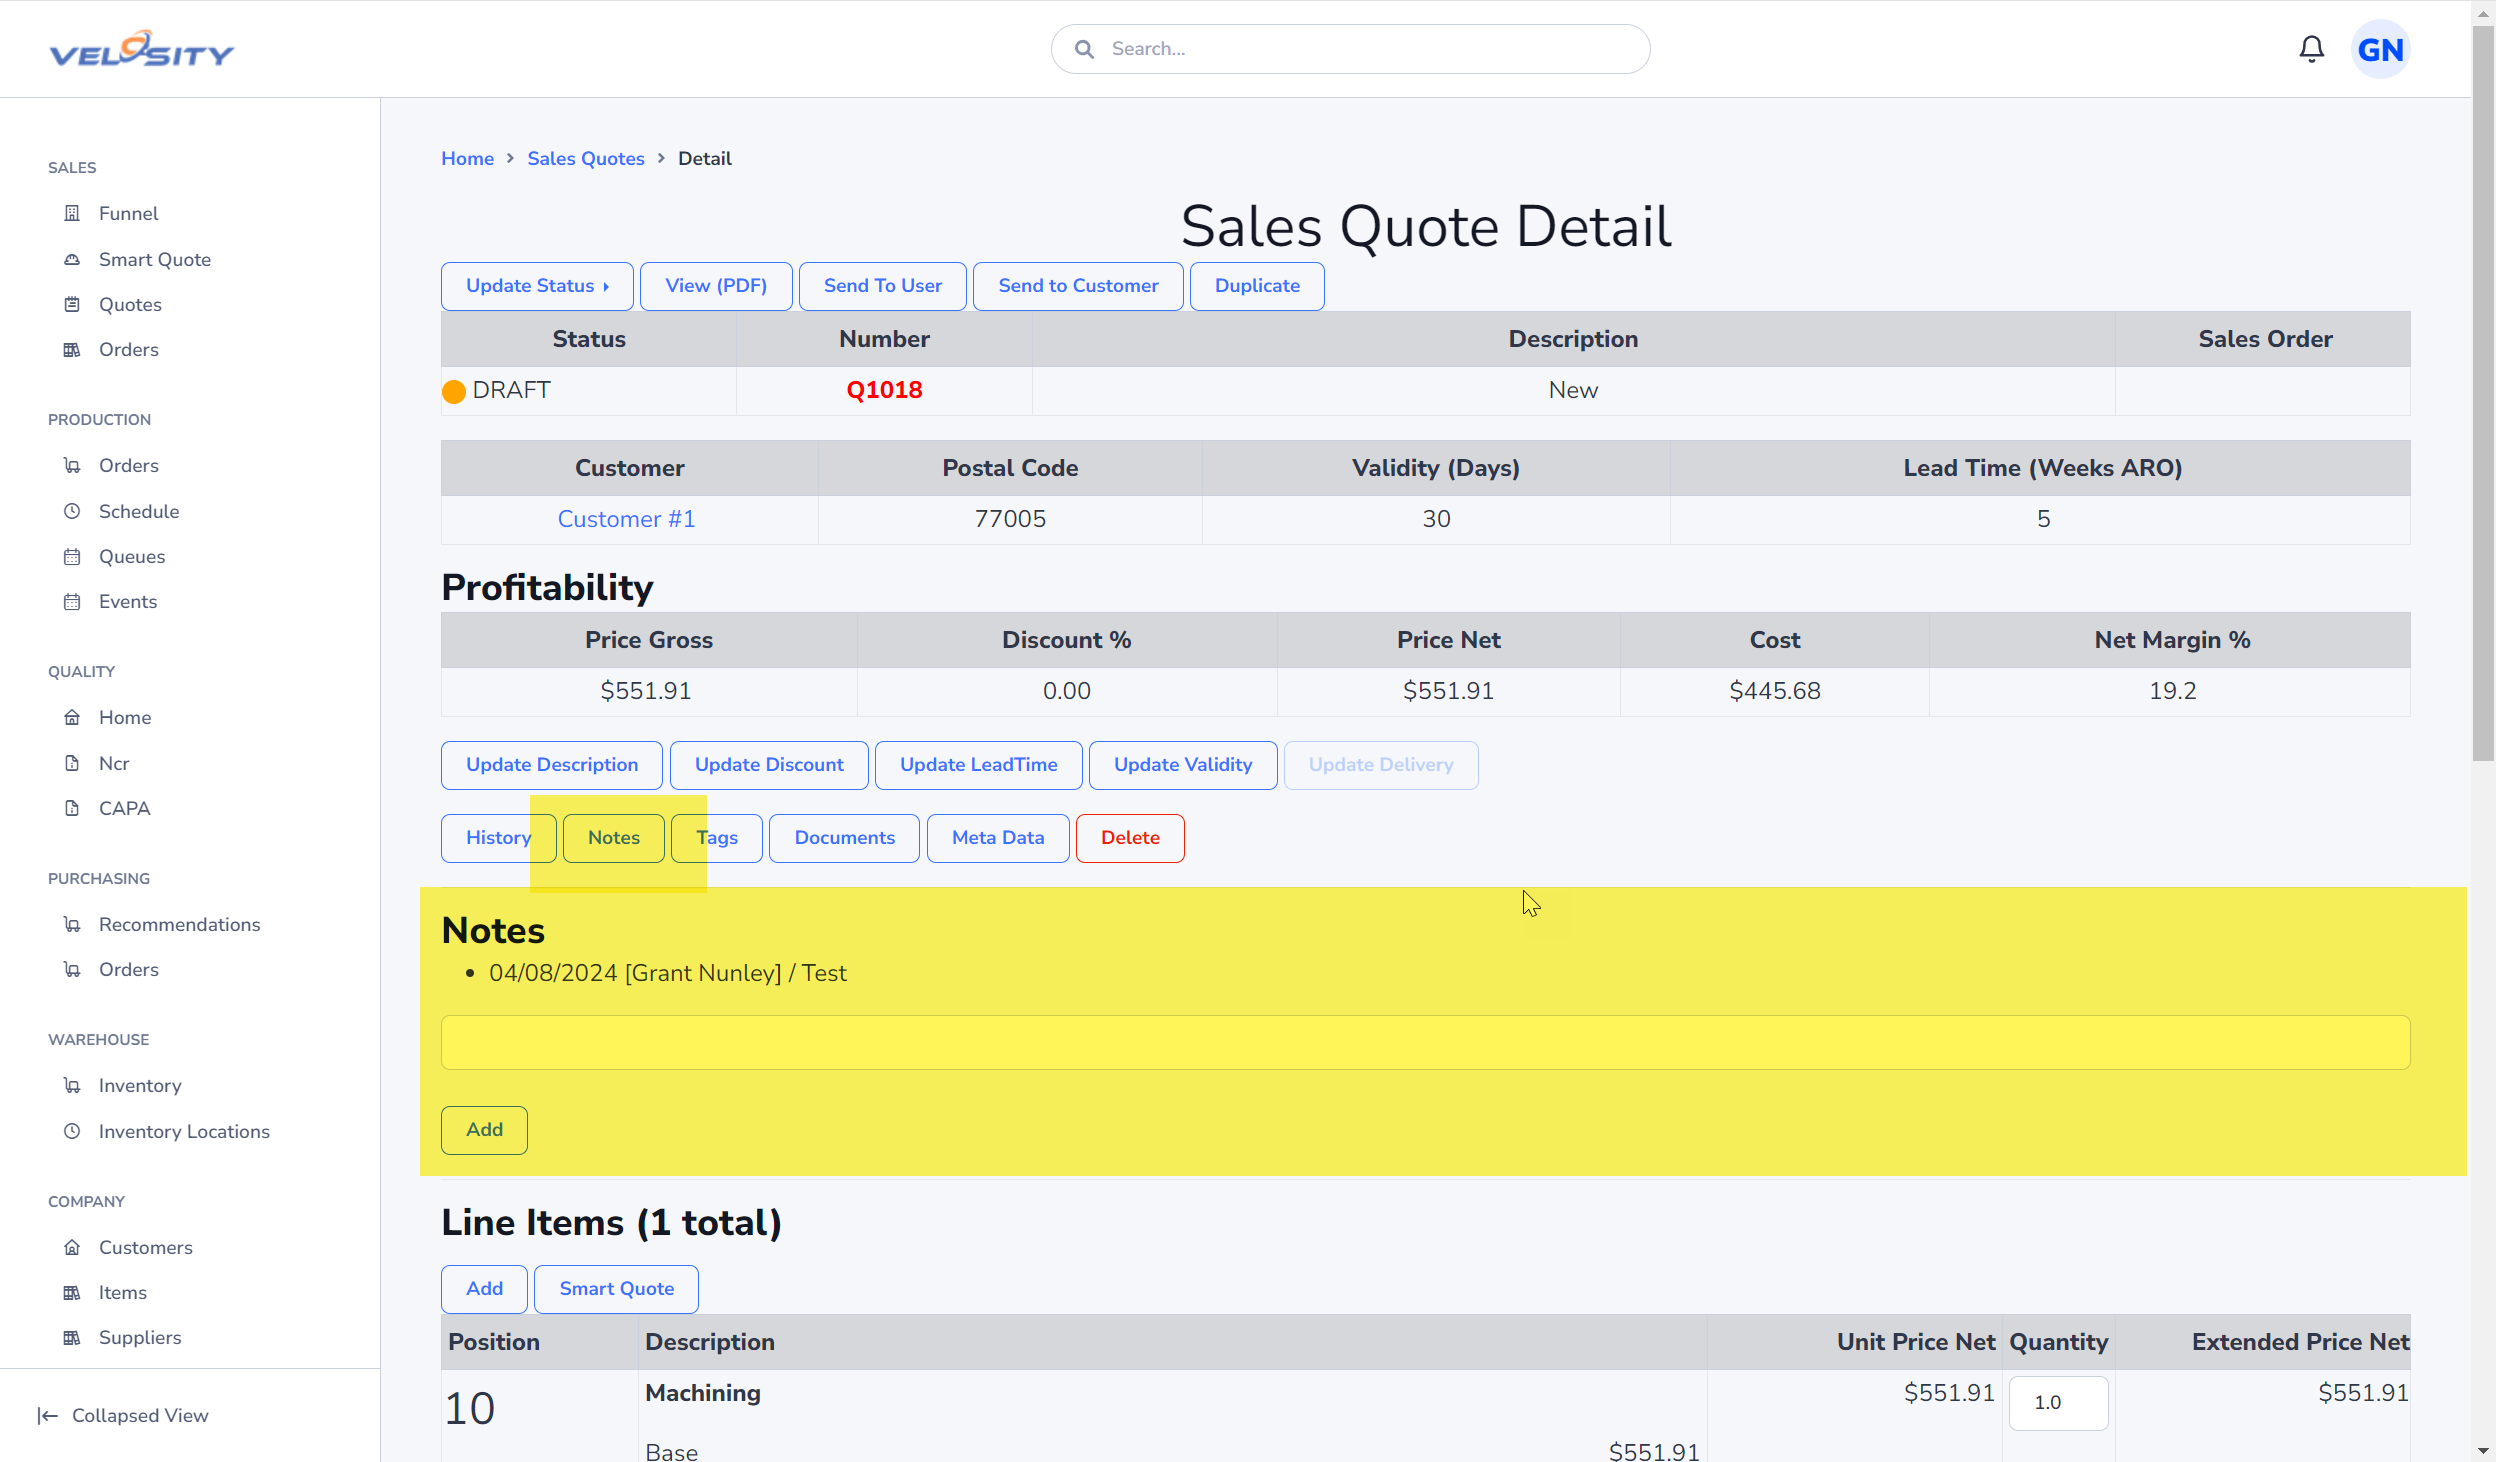Click the orange DRAFT status dot
The image size is (2496, 1462).
454,392
